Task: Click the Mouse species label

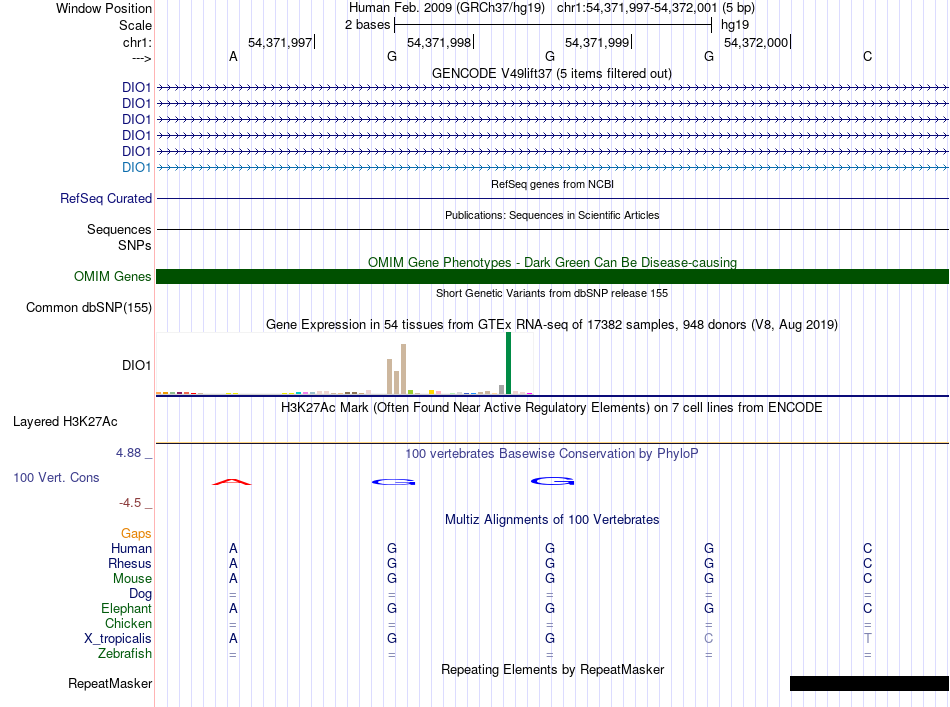Action: pyautogui.click(x=132, y=579)
